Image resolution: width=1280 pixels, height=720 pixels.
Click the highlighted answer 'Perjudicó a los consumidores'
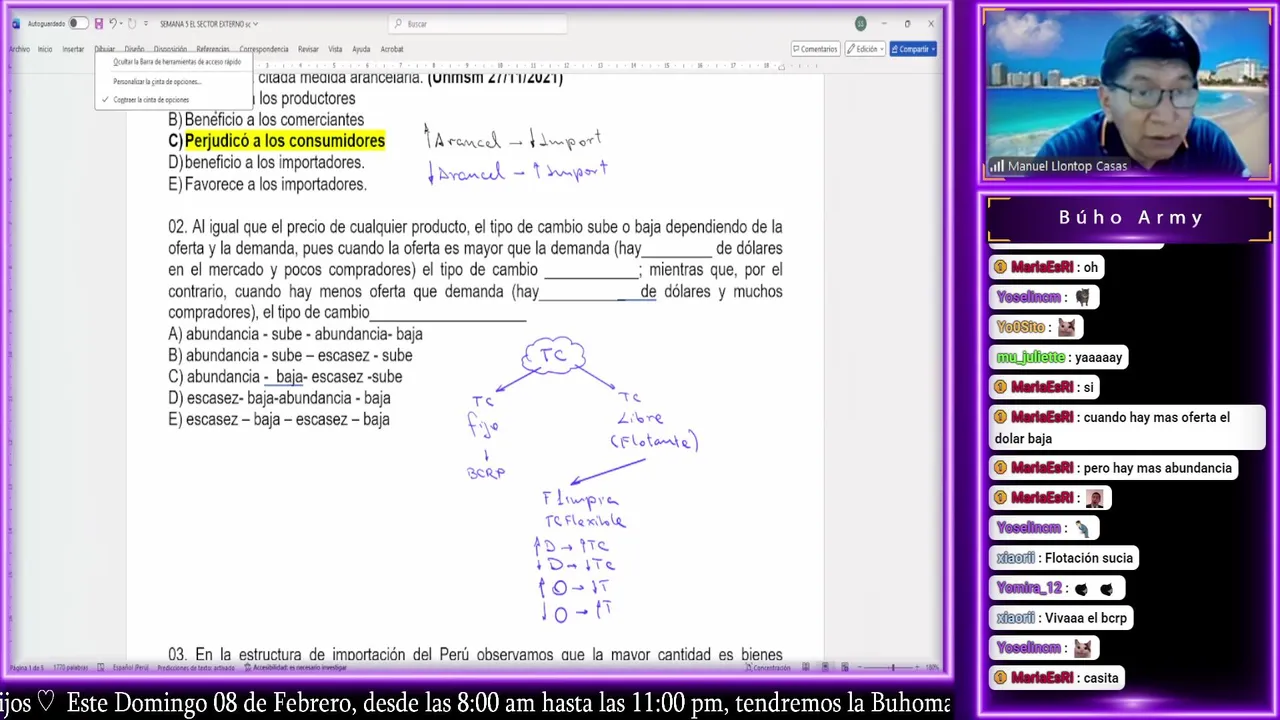[x=285, y=141]
